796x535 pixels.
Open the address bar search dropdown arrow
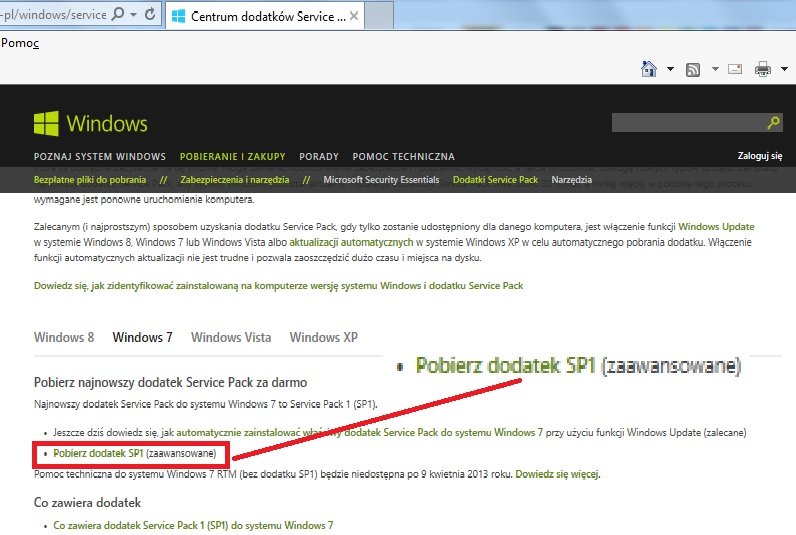click(x=134, y=15)
